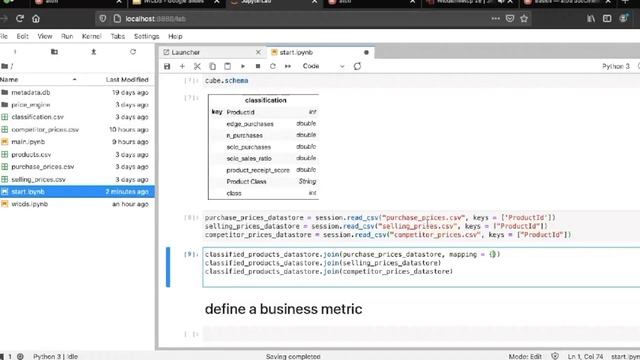This screenshot has width=640, height=360.
Task: Open the Run menu
Action: [67, 36]
